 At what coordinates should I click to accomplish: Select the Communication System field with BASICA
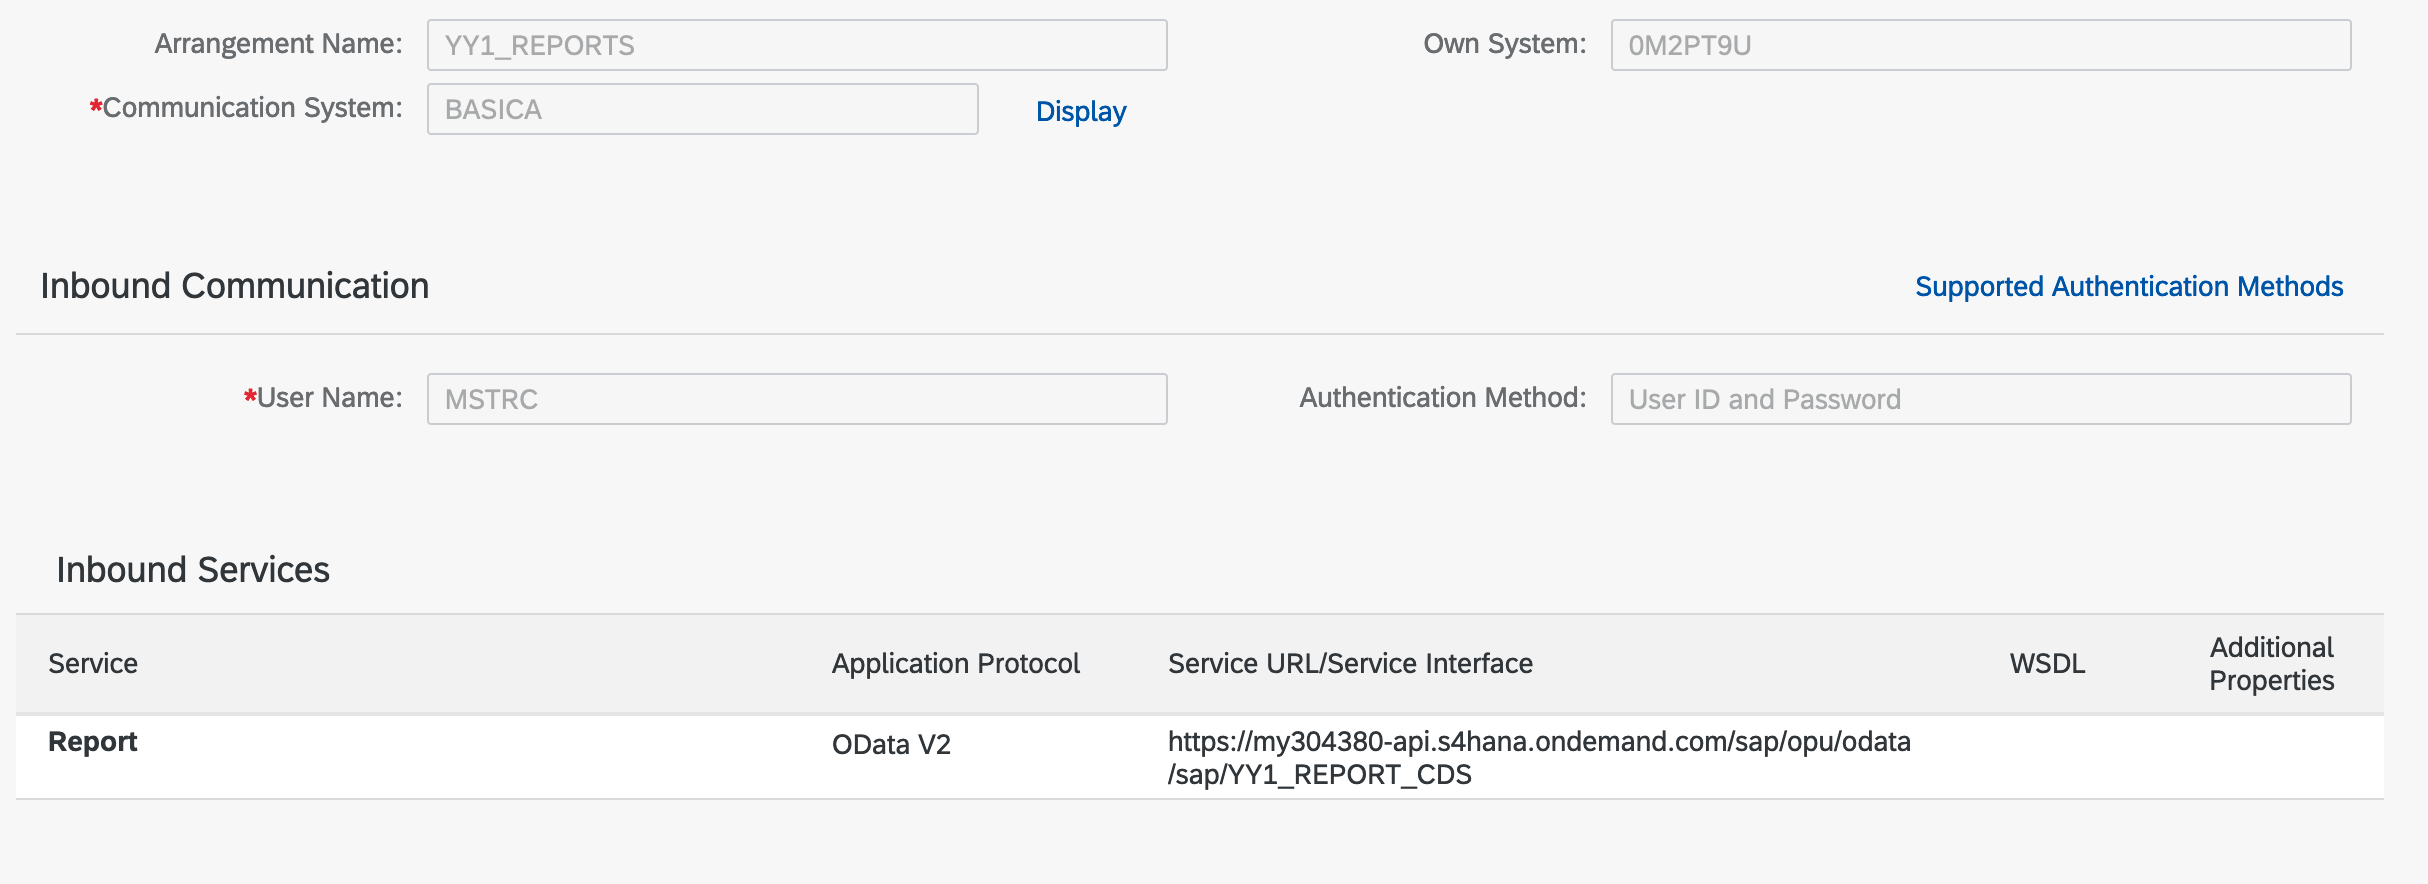pos(702,109)
